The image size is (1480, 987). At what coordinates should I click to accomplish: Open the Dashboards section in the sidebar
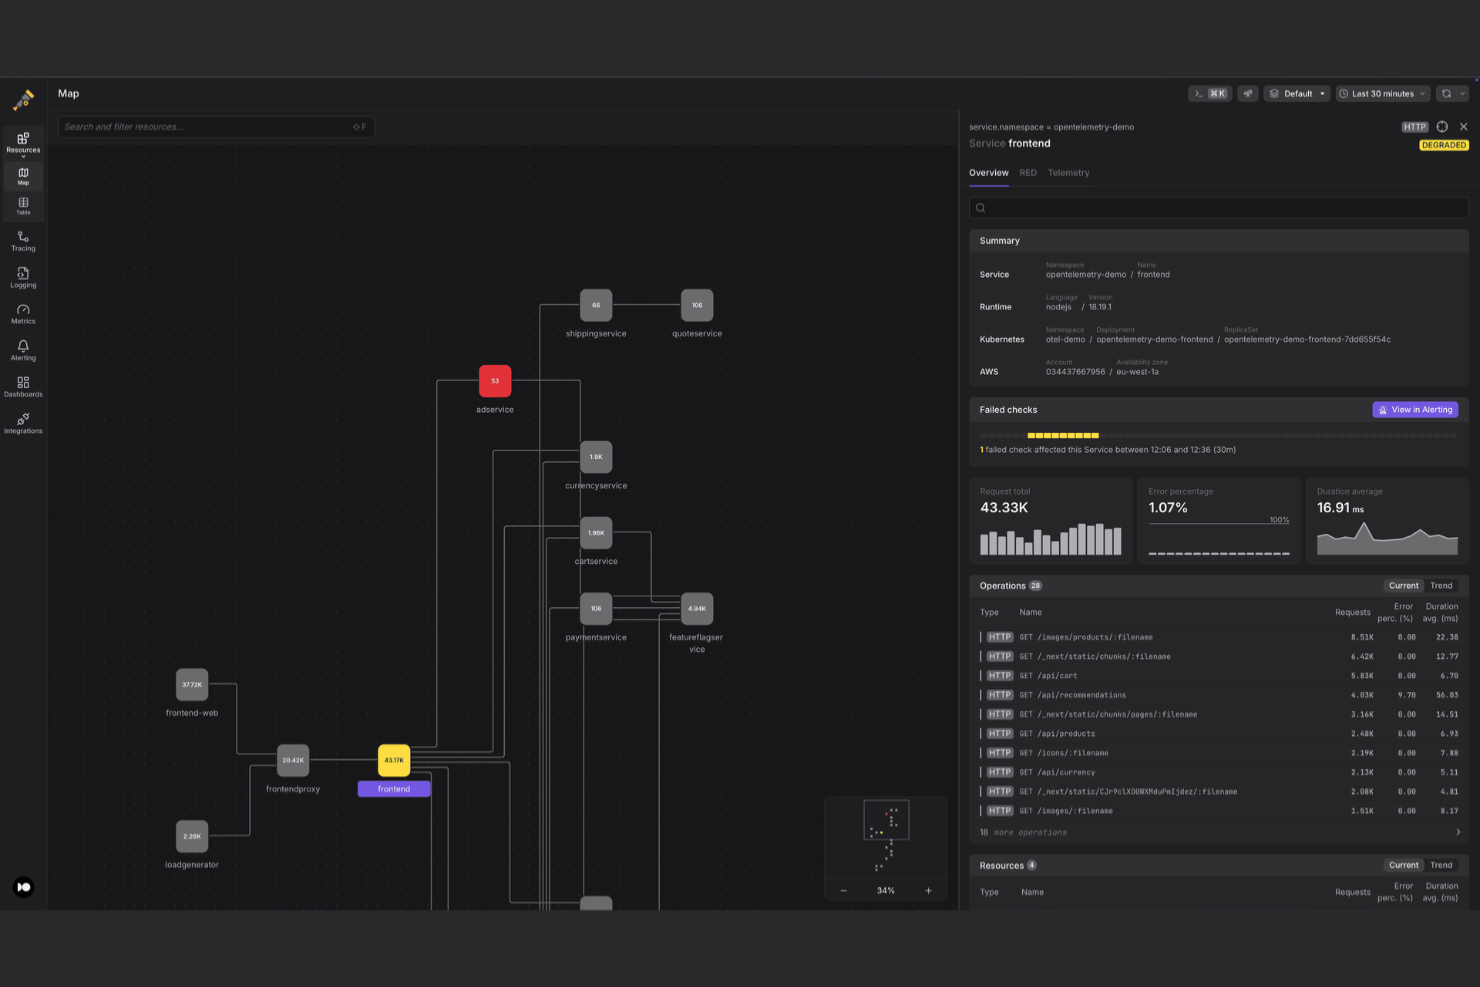point(22,386)
